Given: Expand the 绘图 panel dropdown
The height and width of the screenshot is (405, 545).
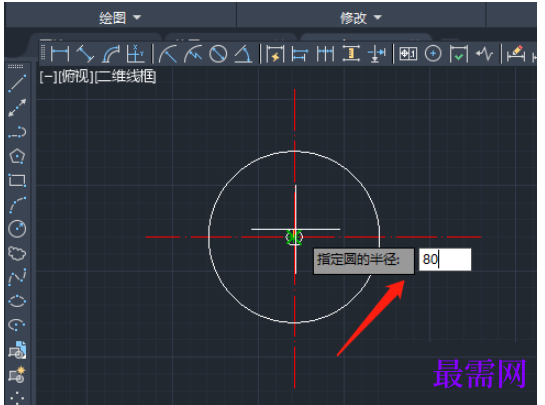Looking at the screenshot, I should [137, 17].
